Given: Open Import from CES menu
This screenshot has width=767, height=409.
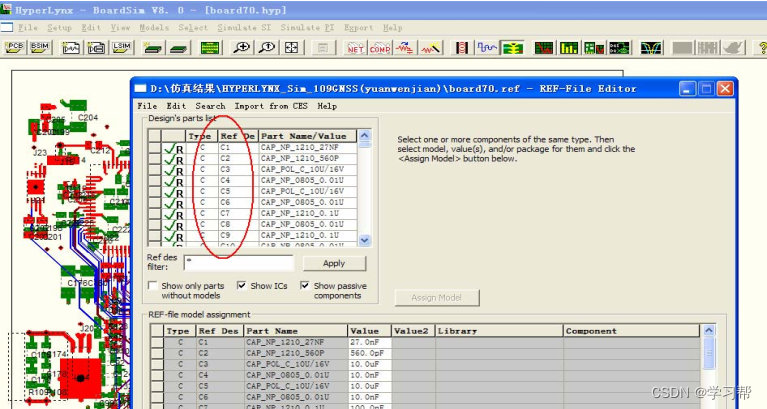Looking at the screenshot, I should click(x=271, y=106).
